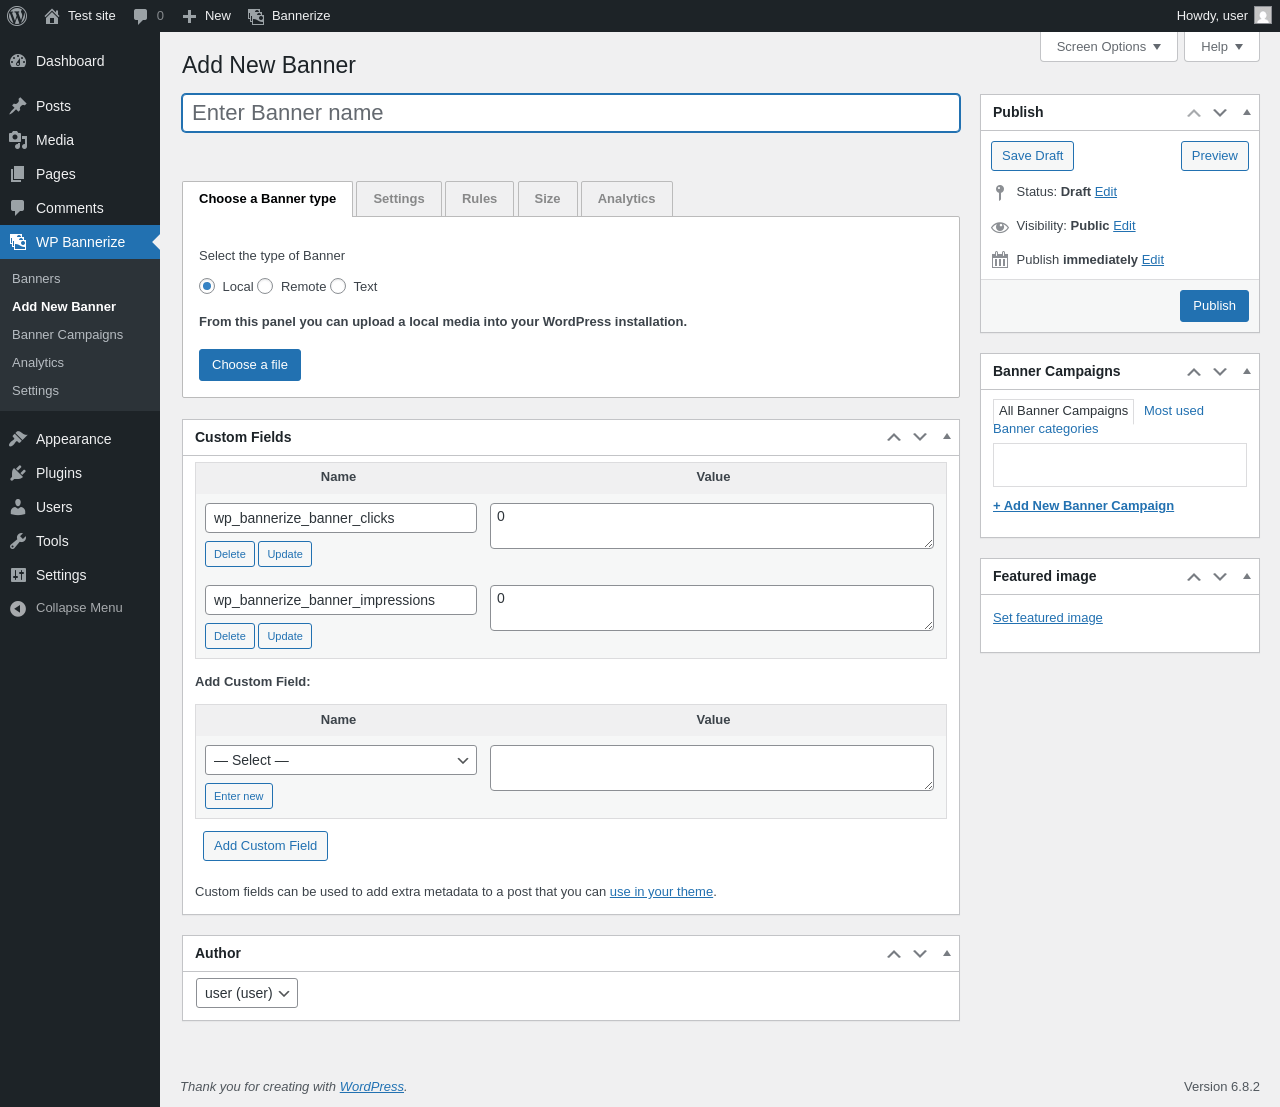Switch to the Rules tab
The height and width of the screenshot is (1107, 1280).
[x=479, y=199]
